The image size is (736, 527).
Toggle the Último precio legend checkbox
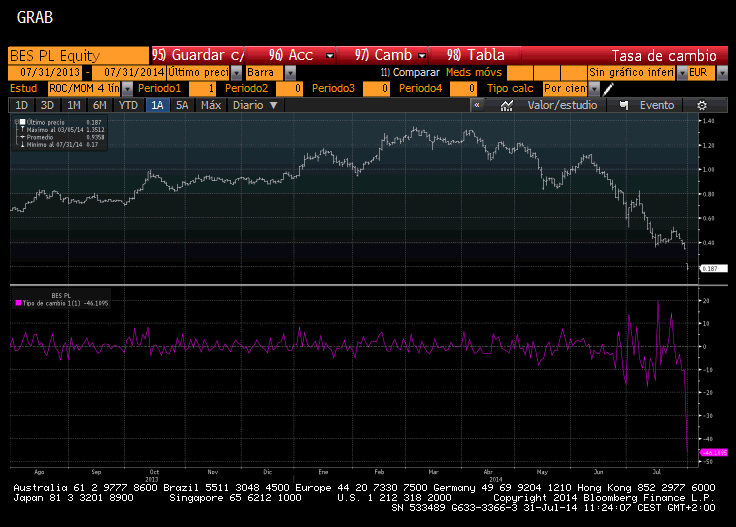[x=22, y=122]
